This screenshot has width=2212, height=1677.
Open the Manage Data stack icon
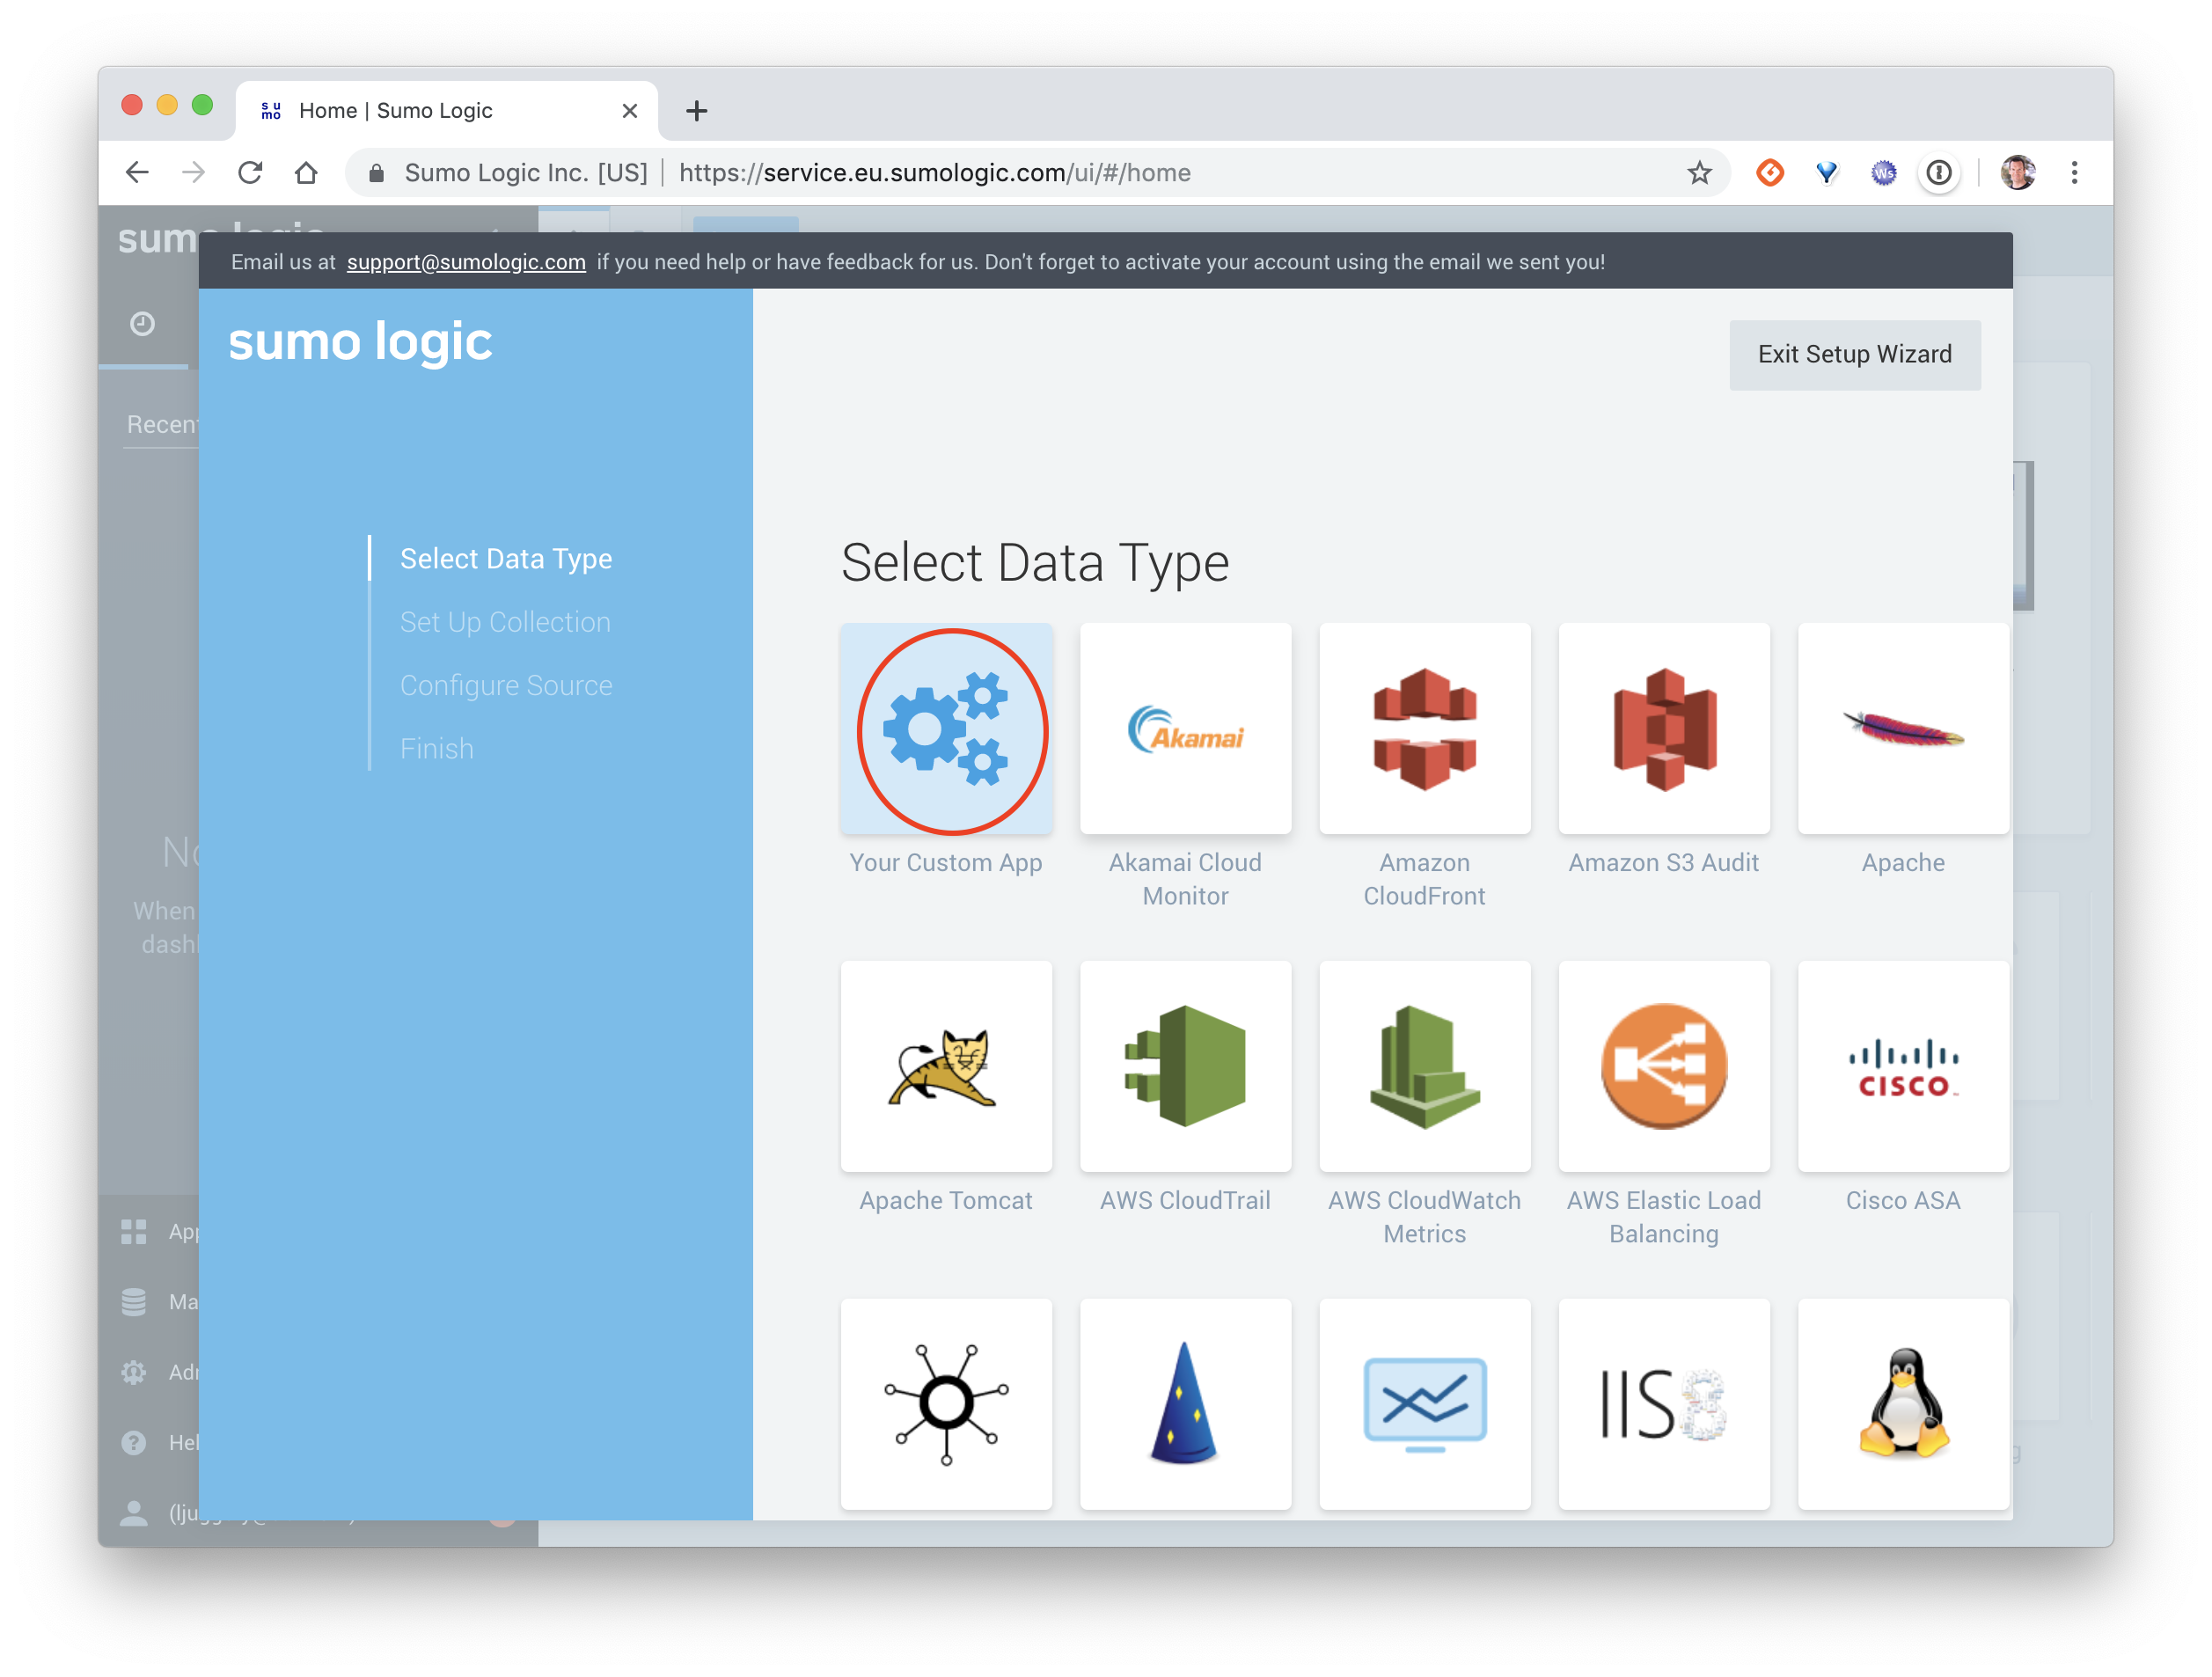(x=134, y=1301)
